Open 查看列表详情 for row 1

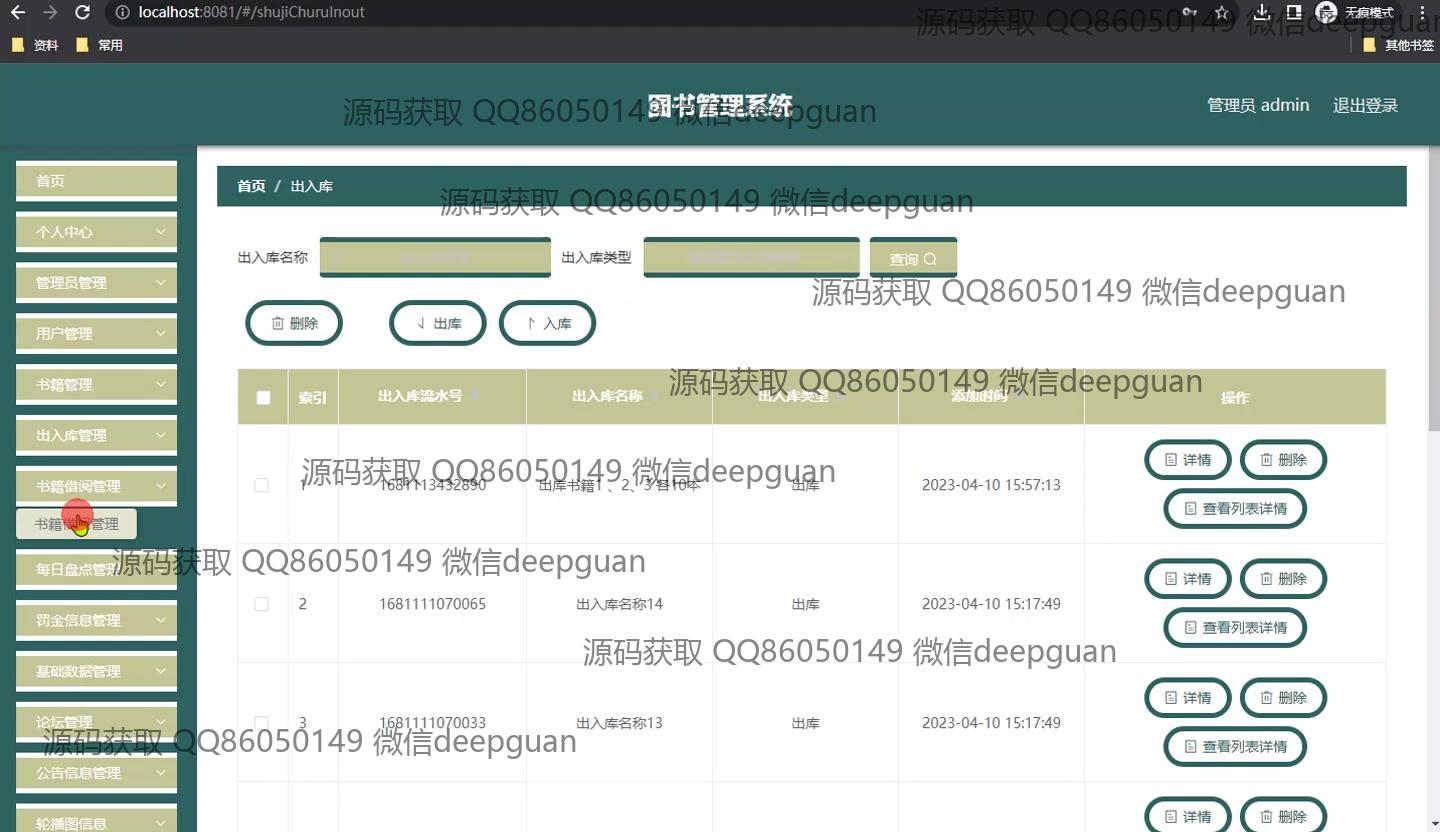coord(1235,508)
